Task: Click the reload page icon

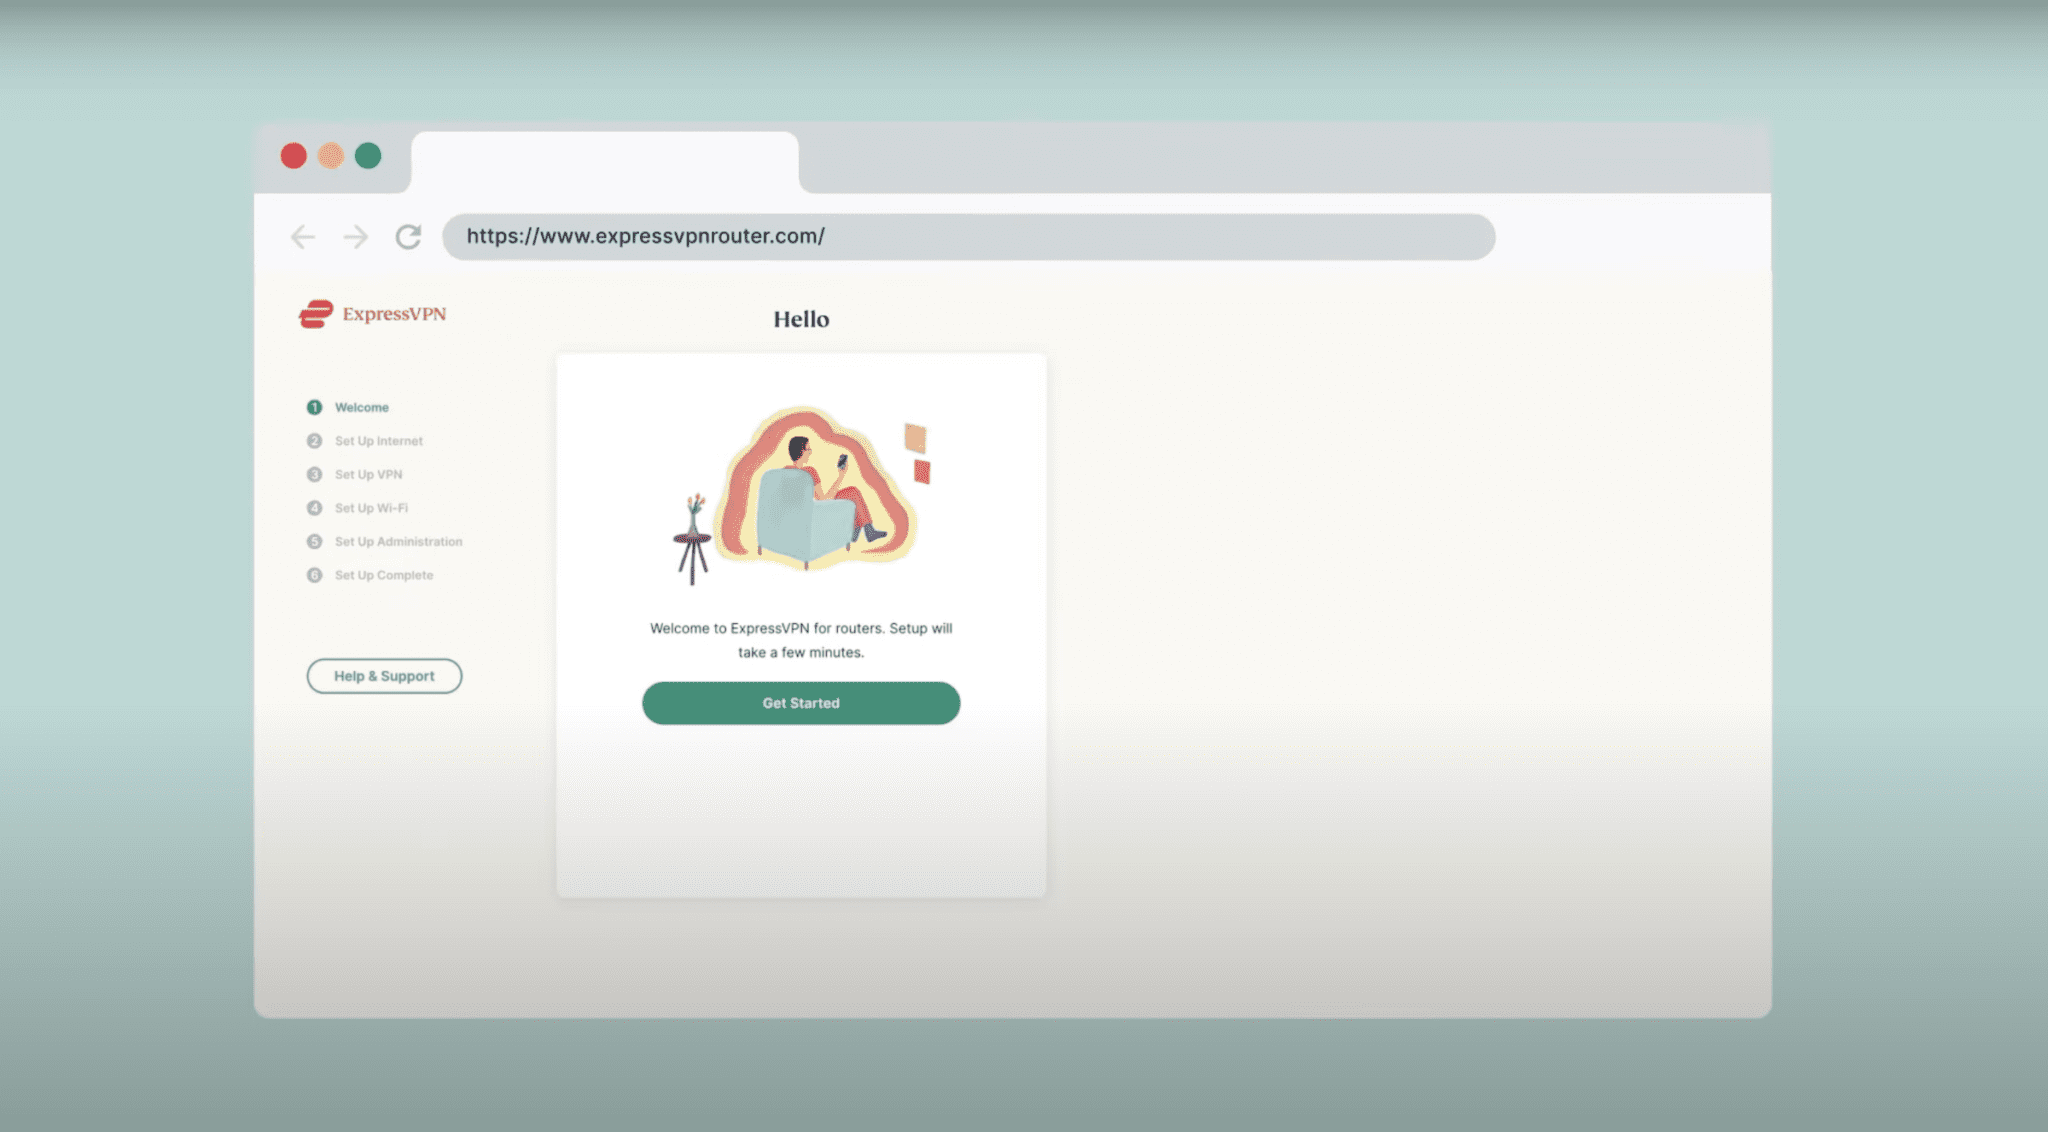Action: (408, 237)
